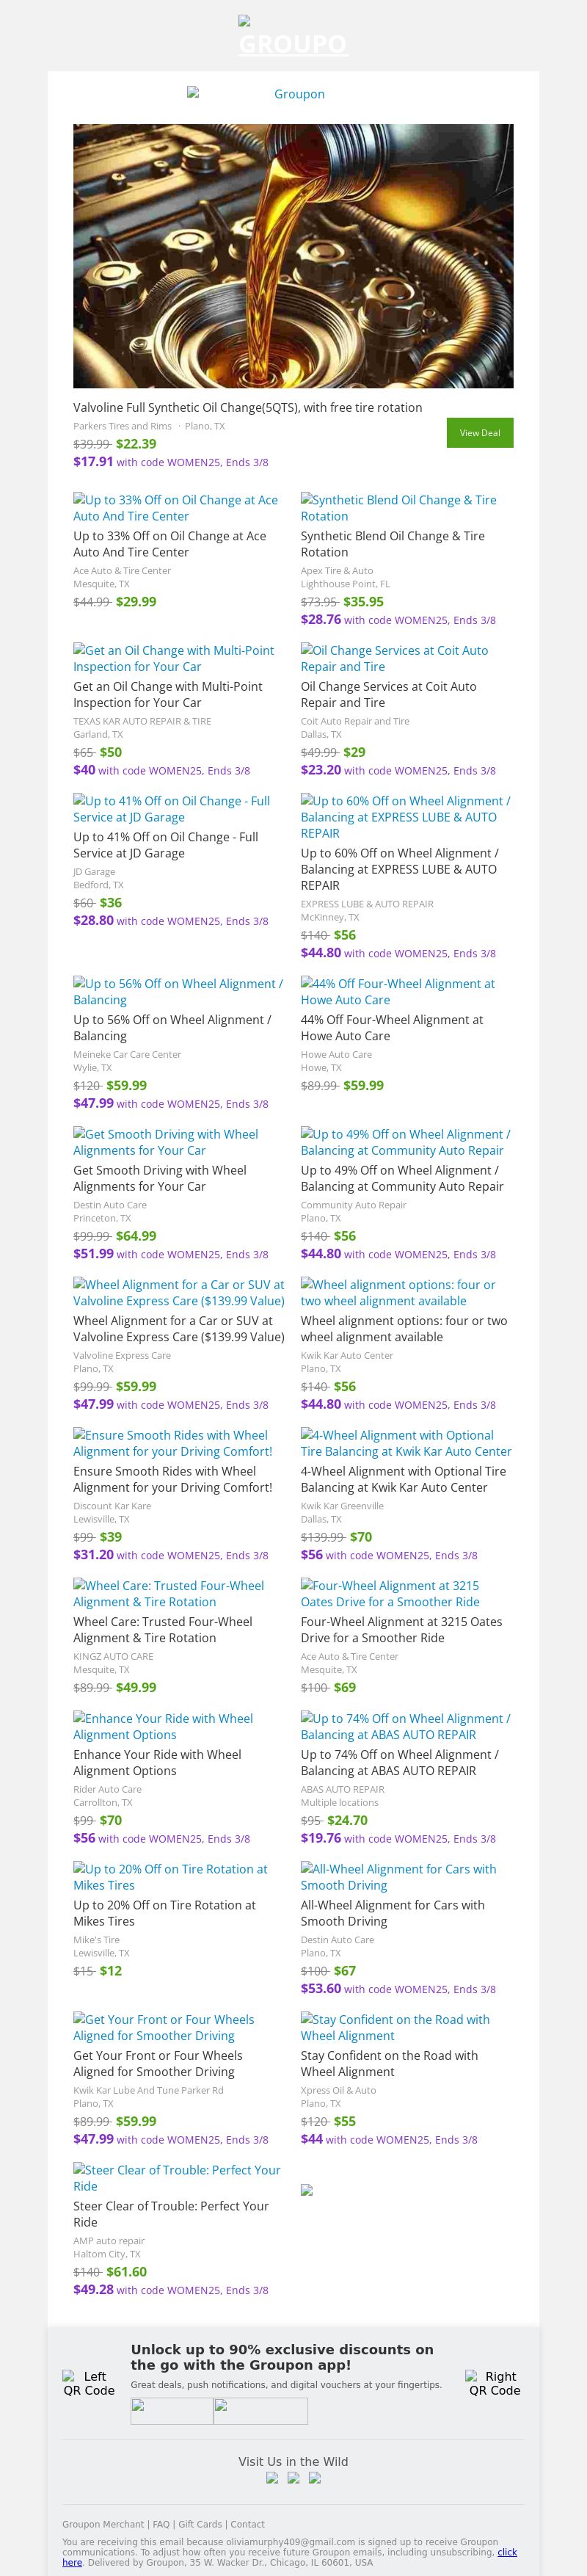Click the right app store download badge

click(x=261, y=2411)
